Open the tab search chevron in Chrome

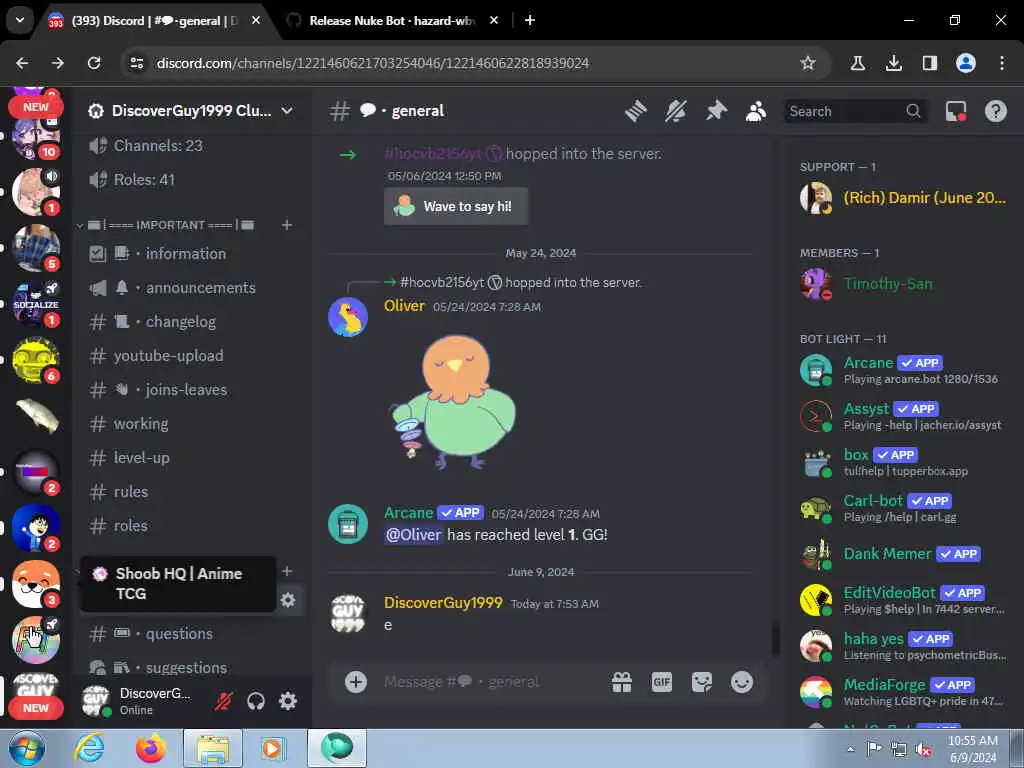click(20, 20)
